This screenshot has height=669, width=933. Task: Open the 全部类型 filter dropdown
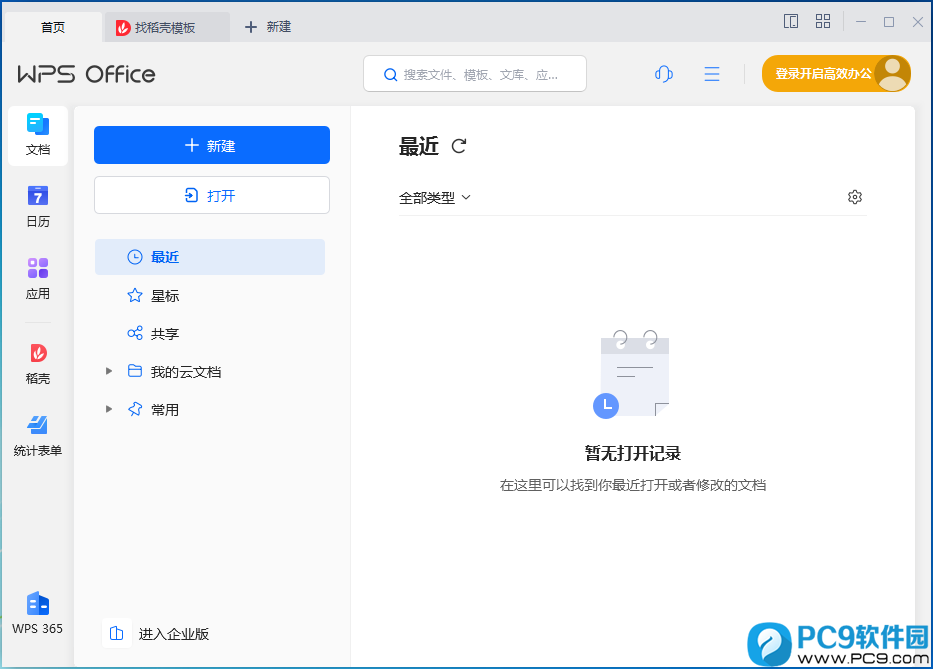tap(434, 198)
